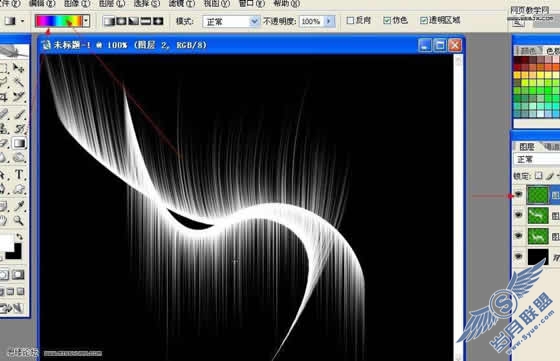The image size is (560, 361).
Task: Select the second layer thumbnail
Action: [538, 216]
